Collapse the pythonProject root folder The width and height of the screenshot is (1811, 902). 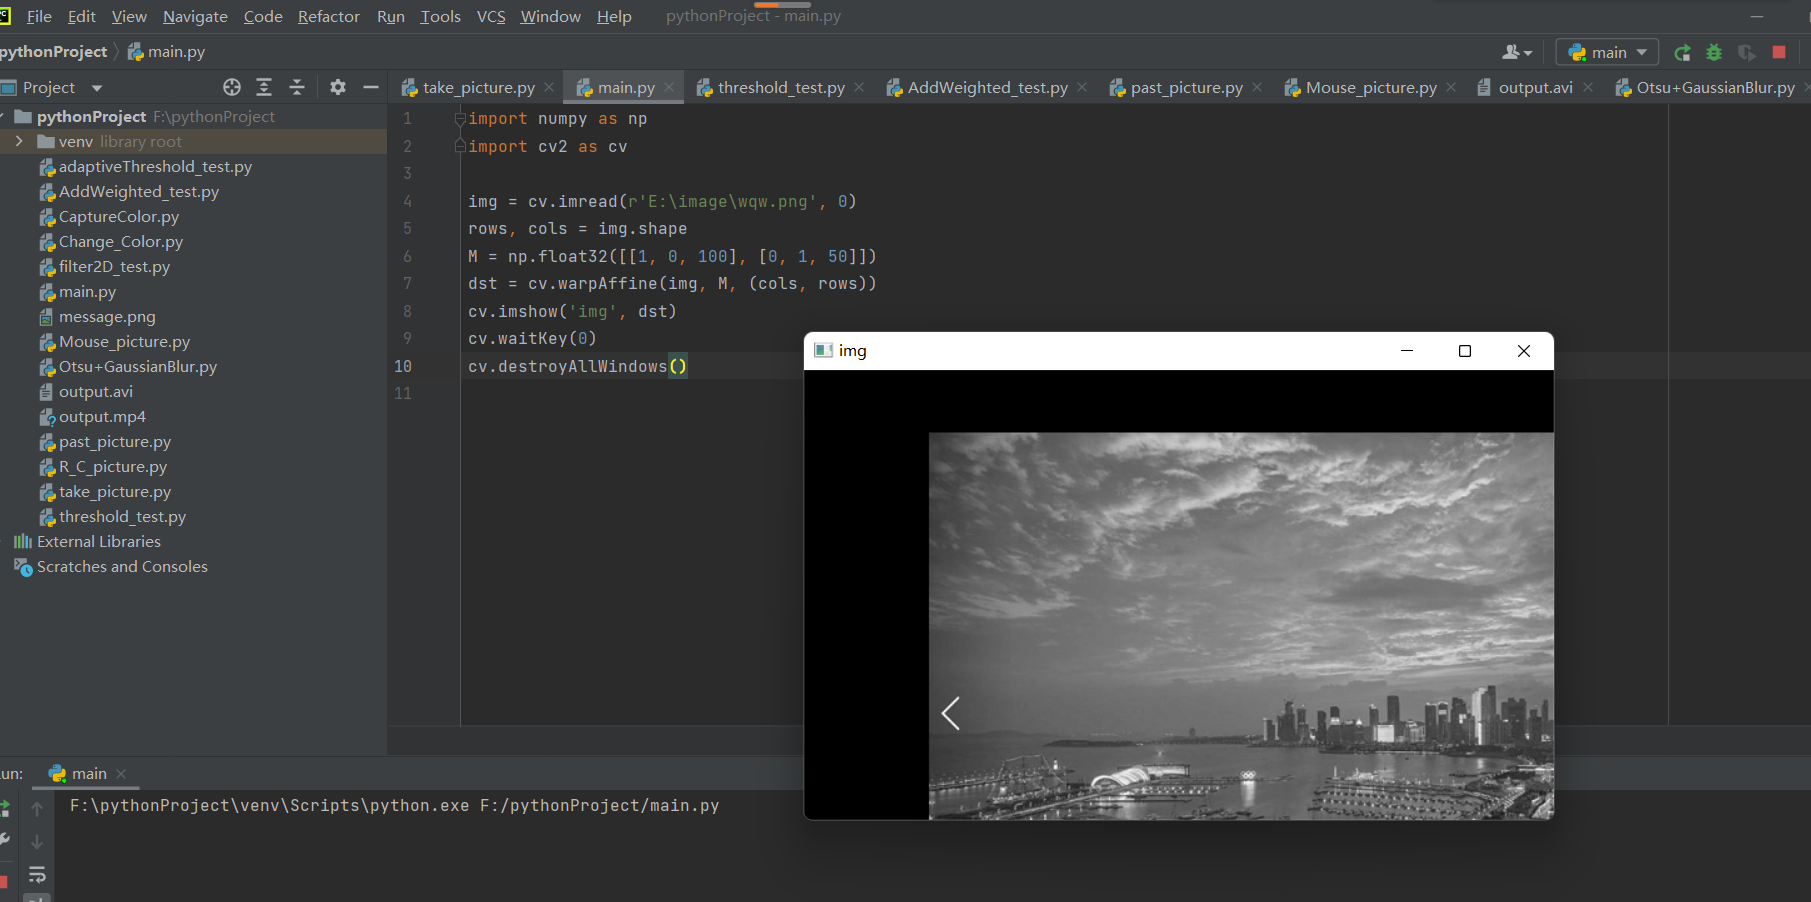click(3, 117)
